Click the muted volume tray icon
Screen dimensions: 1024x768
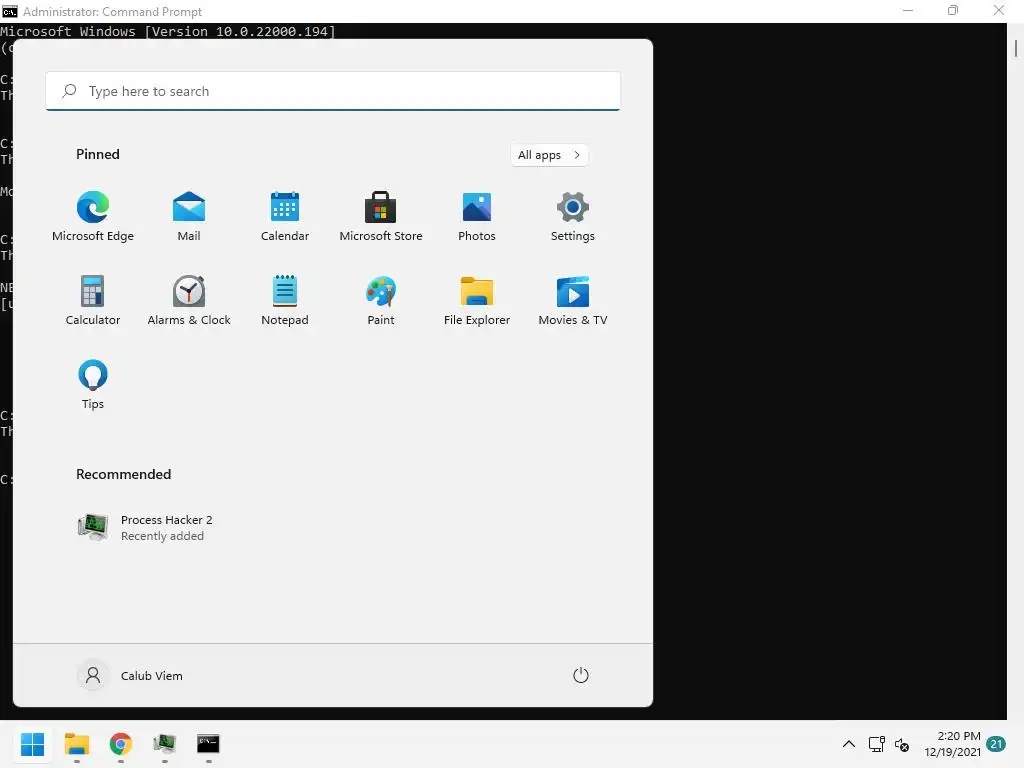point(902,744)
